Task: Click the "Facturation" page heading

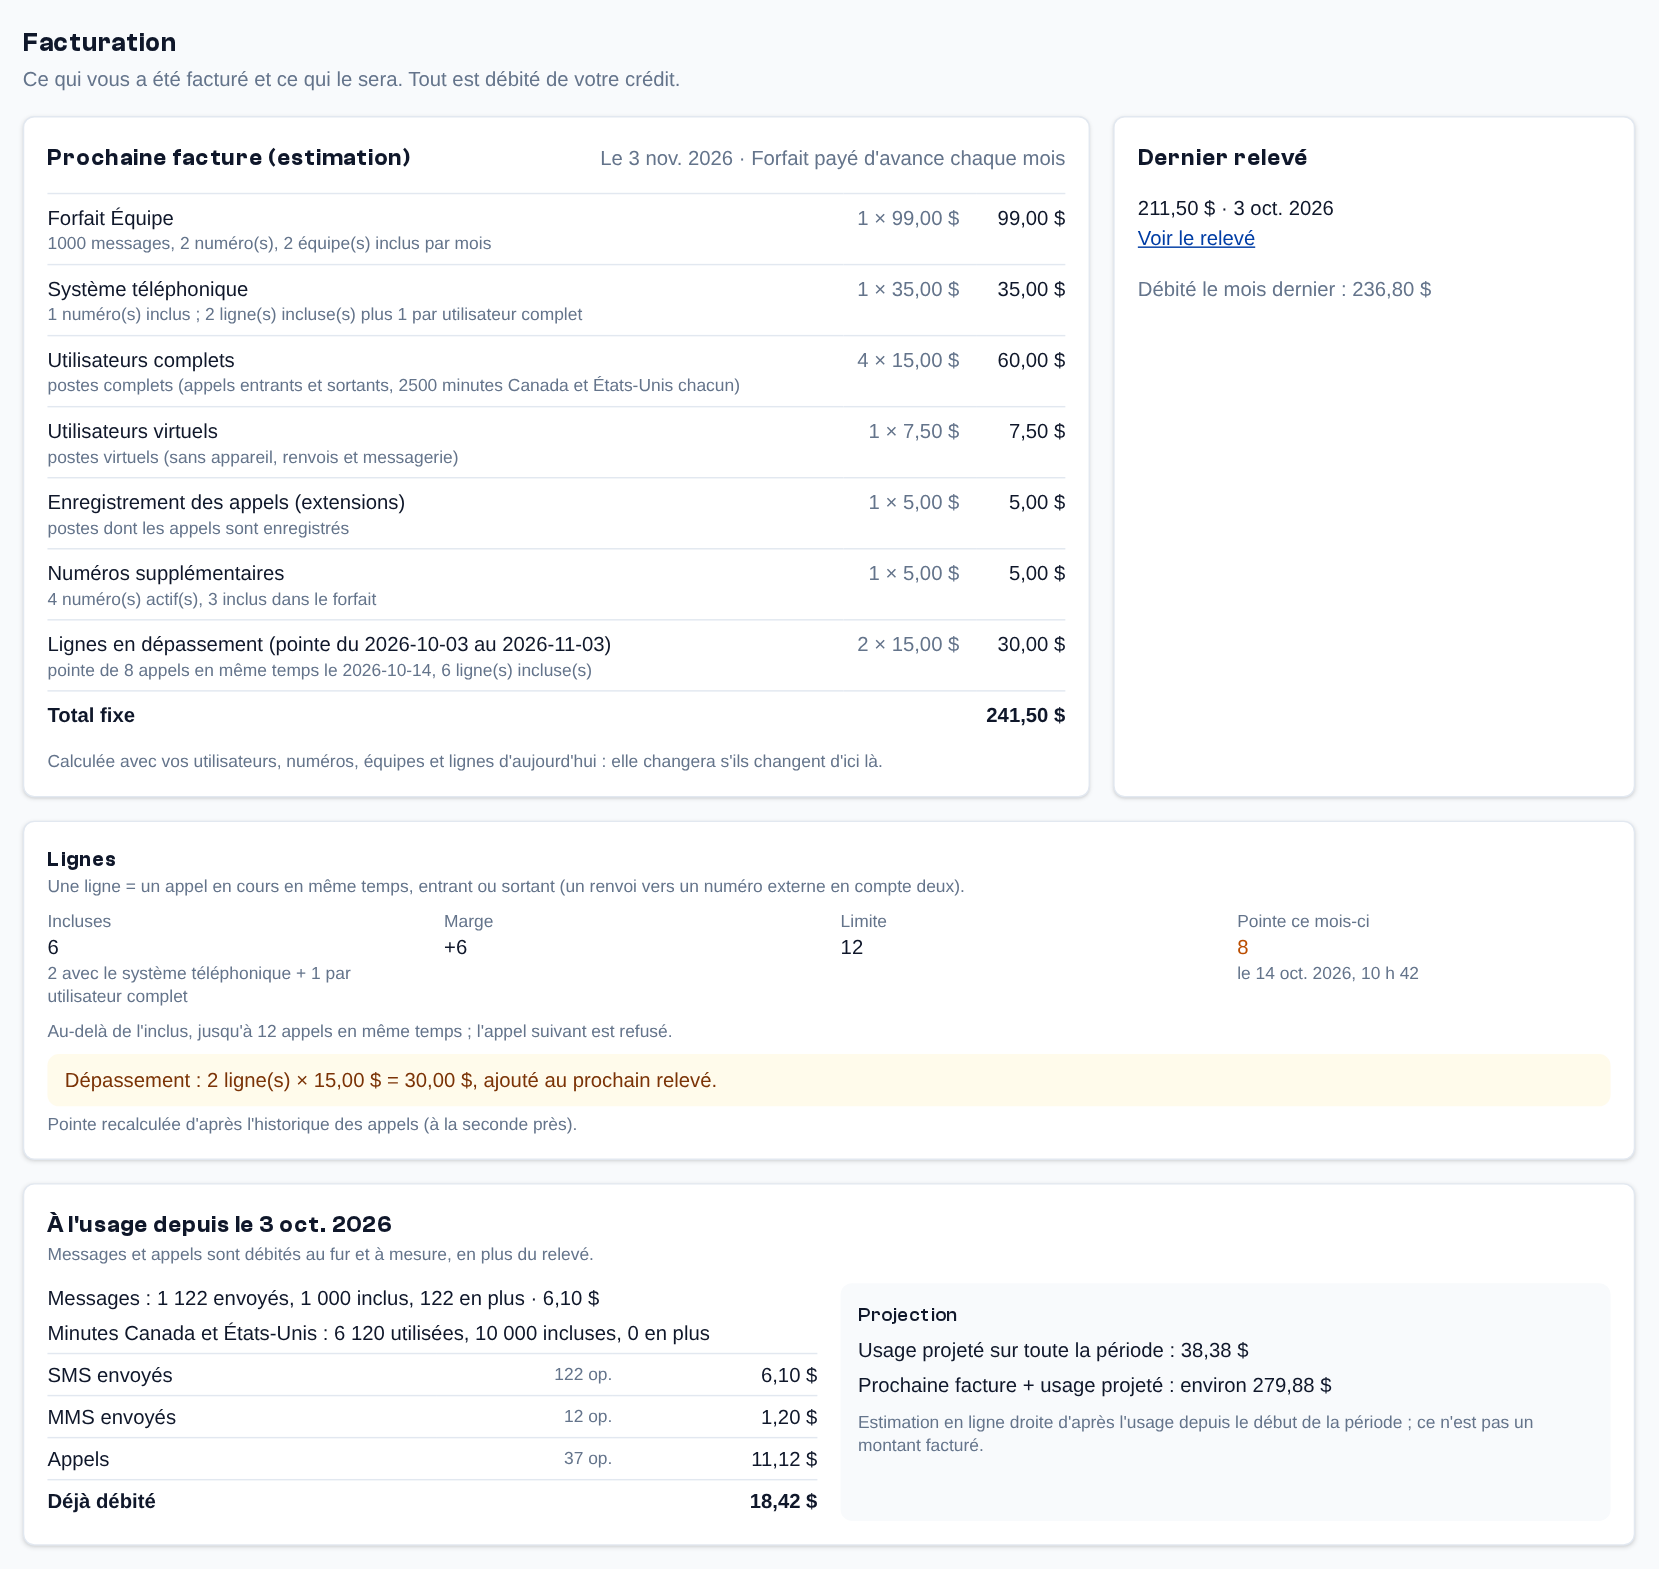Action: [x=99, y=42]
